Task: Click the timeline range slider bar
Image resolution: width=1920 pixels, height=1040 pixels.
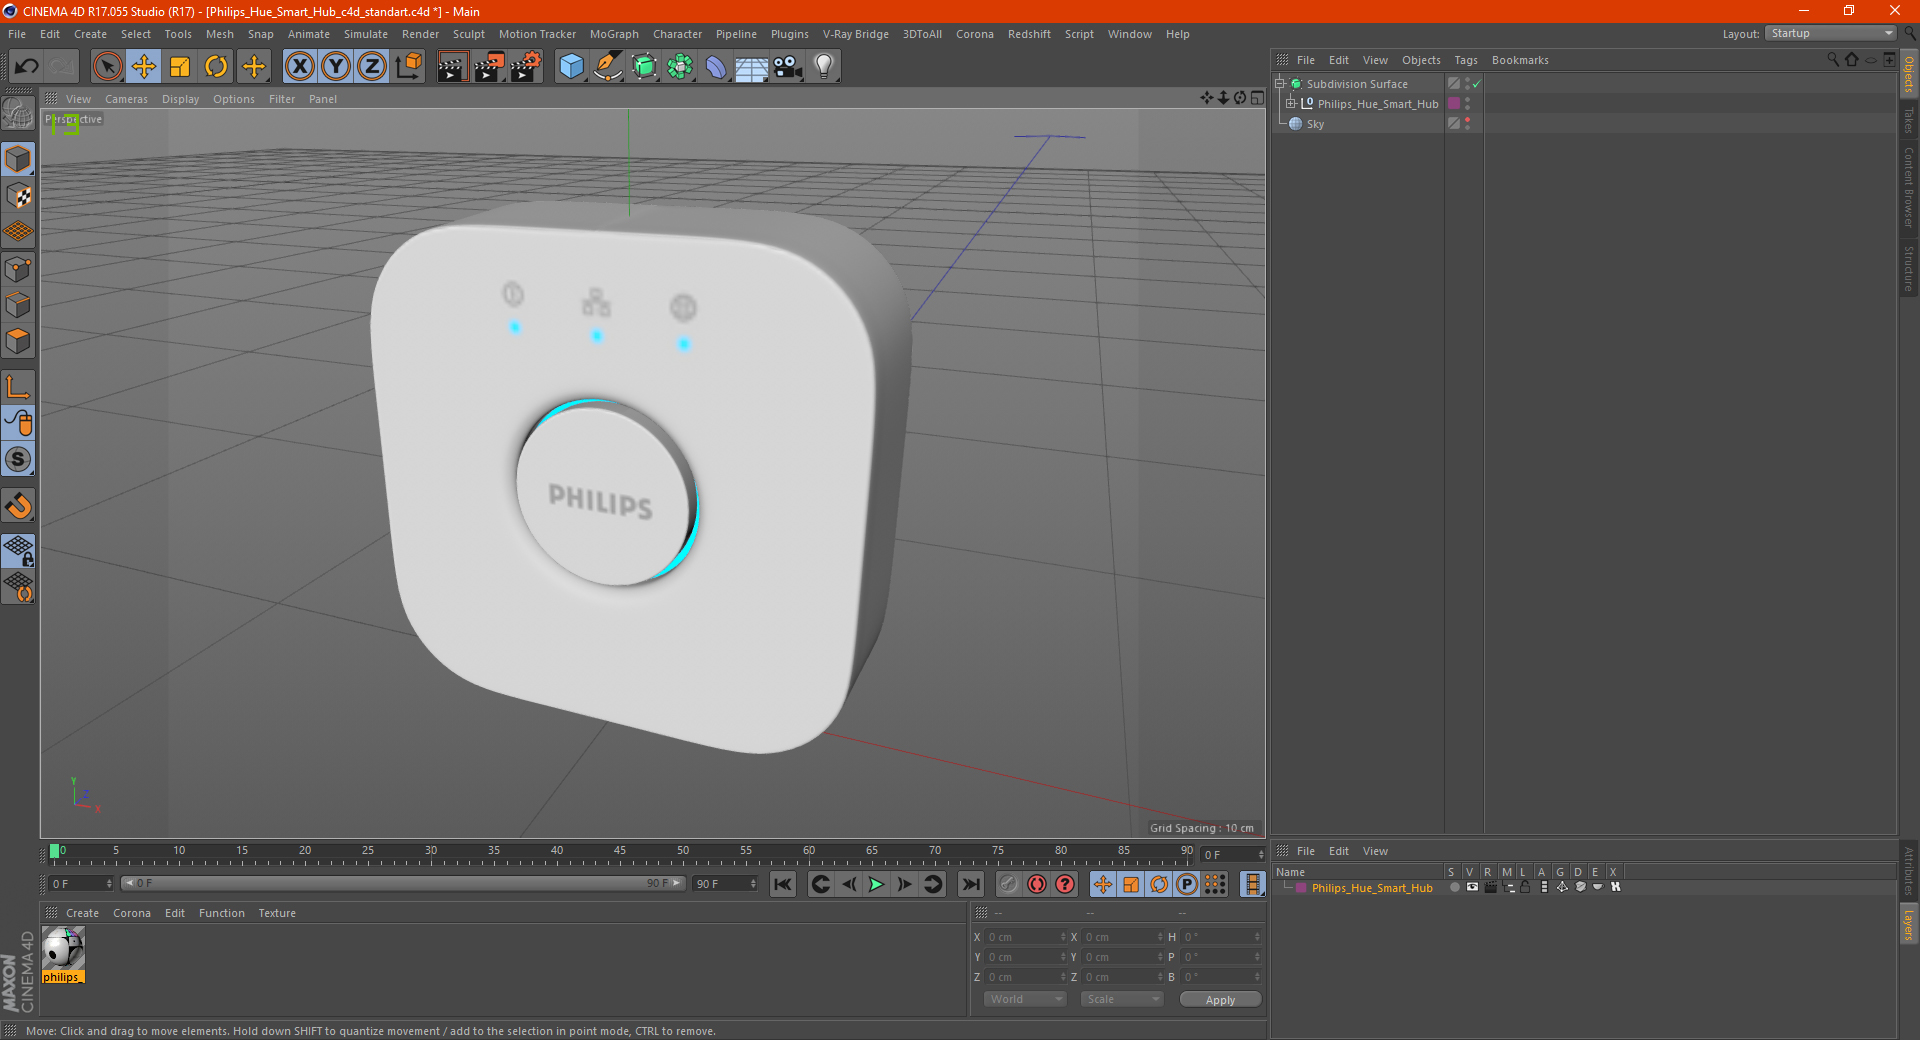Action: [x=402, y=883]
